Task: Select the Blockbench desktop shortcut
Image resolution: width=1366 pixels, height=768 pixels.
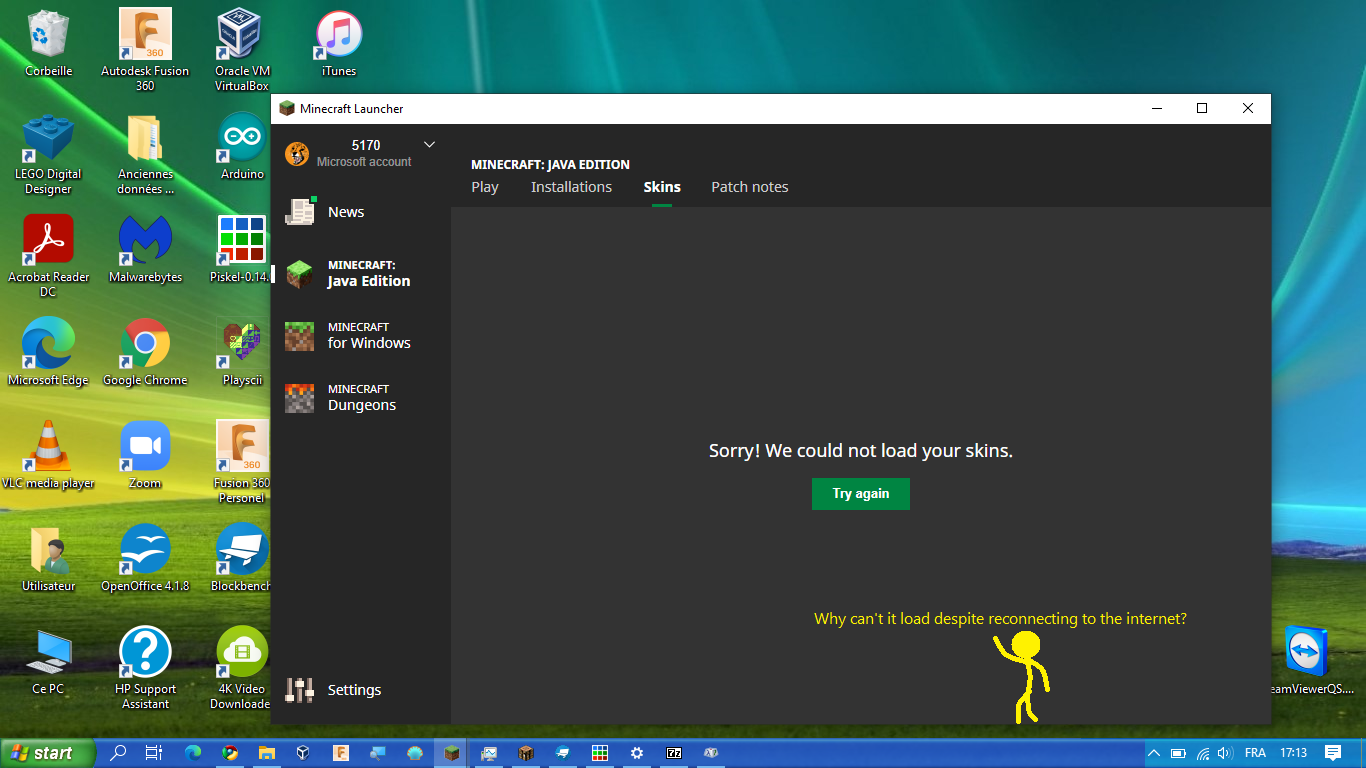Action: pyautogui.click(x=242, y=558)
